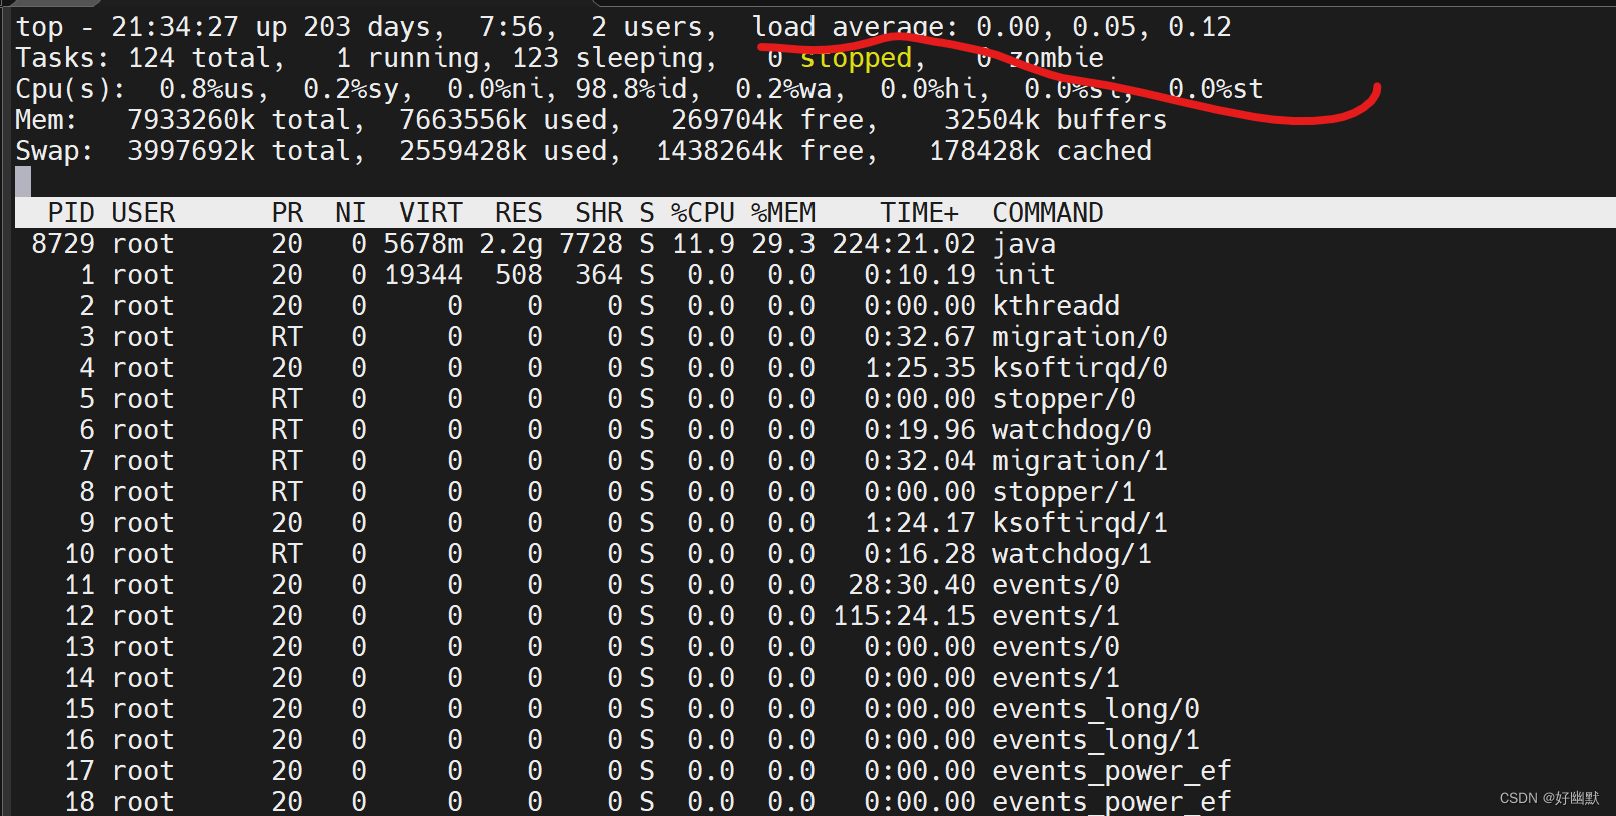Click the 3997692k swap total value

[191, 151]
